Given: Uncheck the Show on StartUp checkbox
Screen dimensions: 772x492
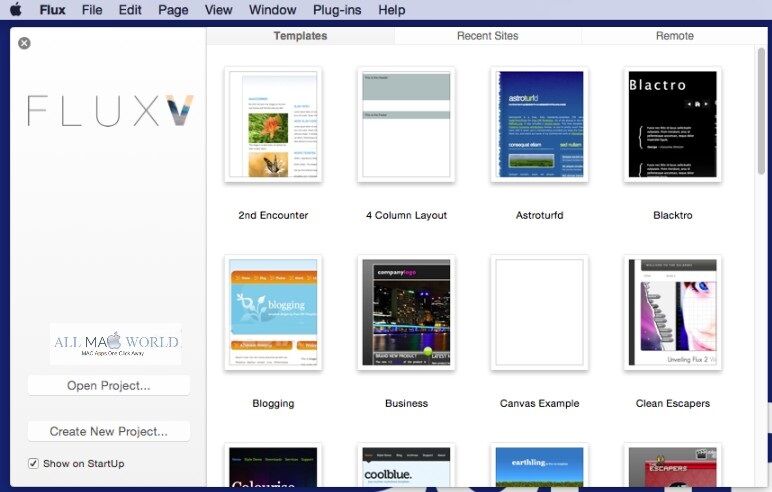Looking at the screenshot, I should [33, 463].
